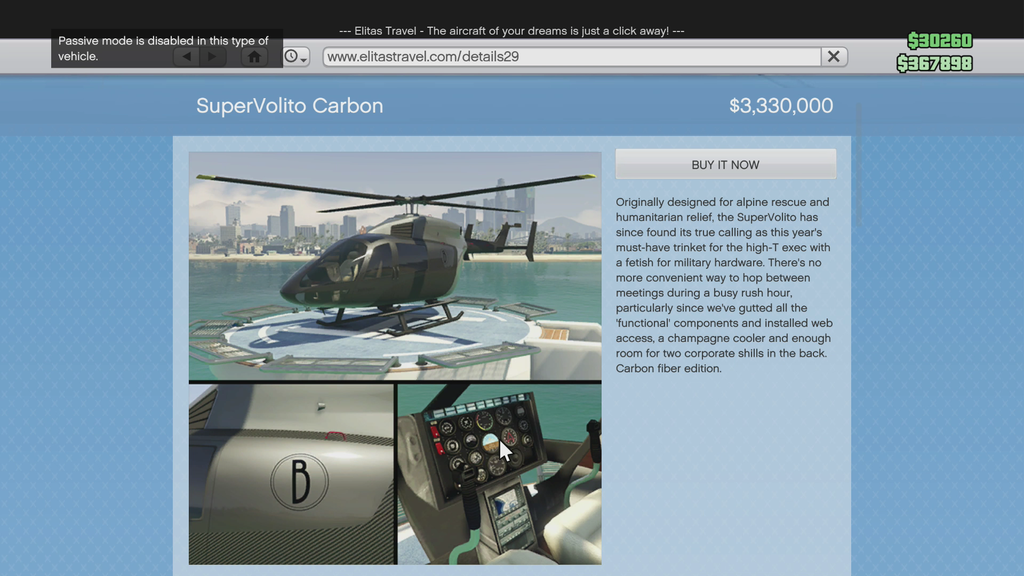
Task: Click the $30260 cash balance
Action: 940,40
